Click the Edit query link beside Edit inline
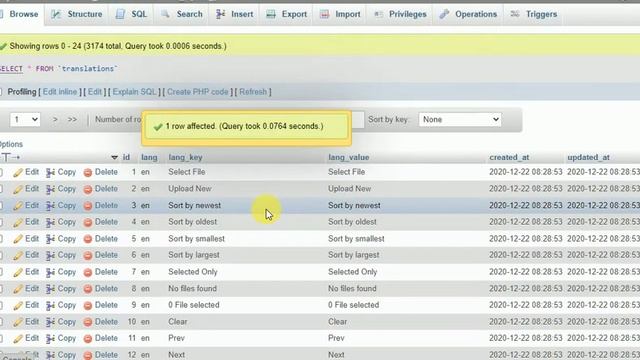This screenshot has width=640, height=360. pyautogui.click(x=95, y=92)
